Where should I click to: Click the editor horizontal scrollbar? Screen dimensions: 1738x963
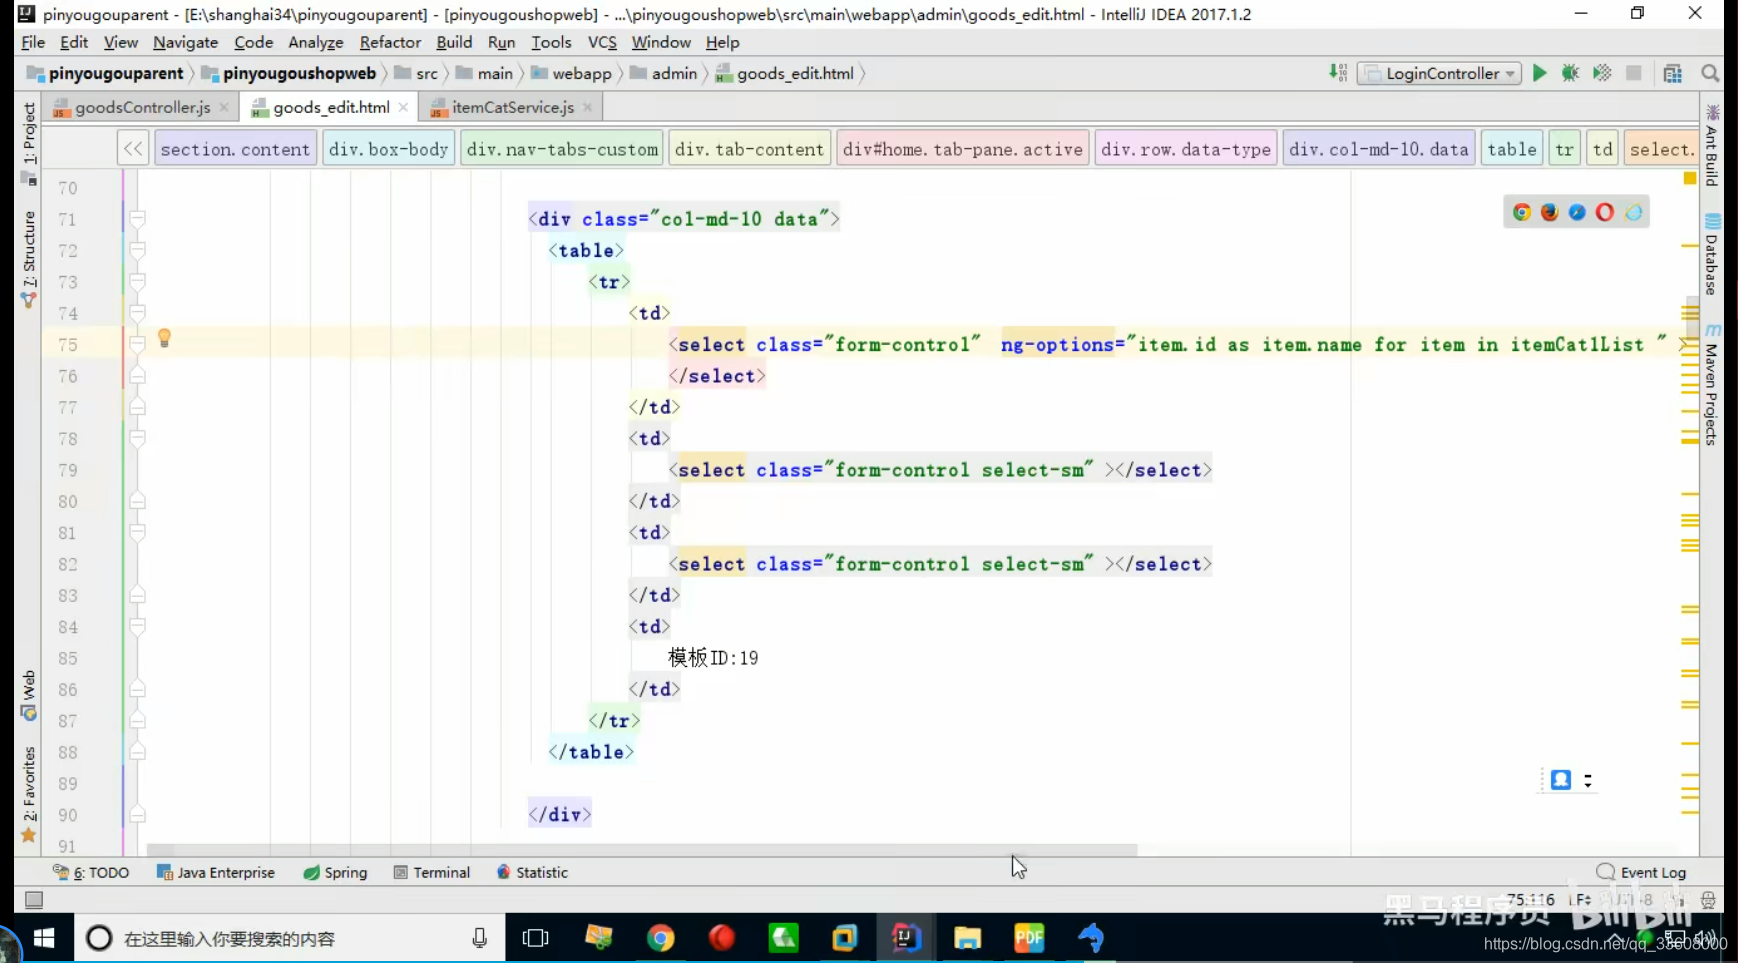[642, 850]
